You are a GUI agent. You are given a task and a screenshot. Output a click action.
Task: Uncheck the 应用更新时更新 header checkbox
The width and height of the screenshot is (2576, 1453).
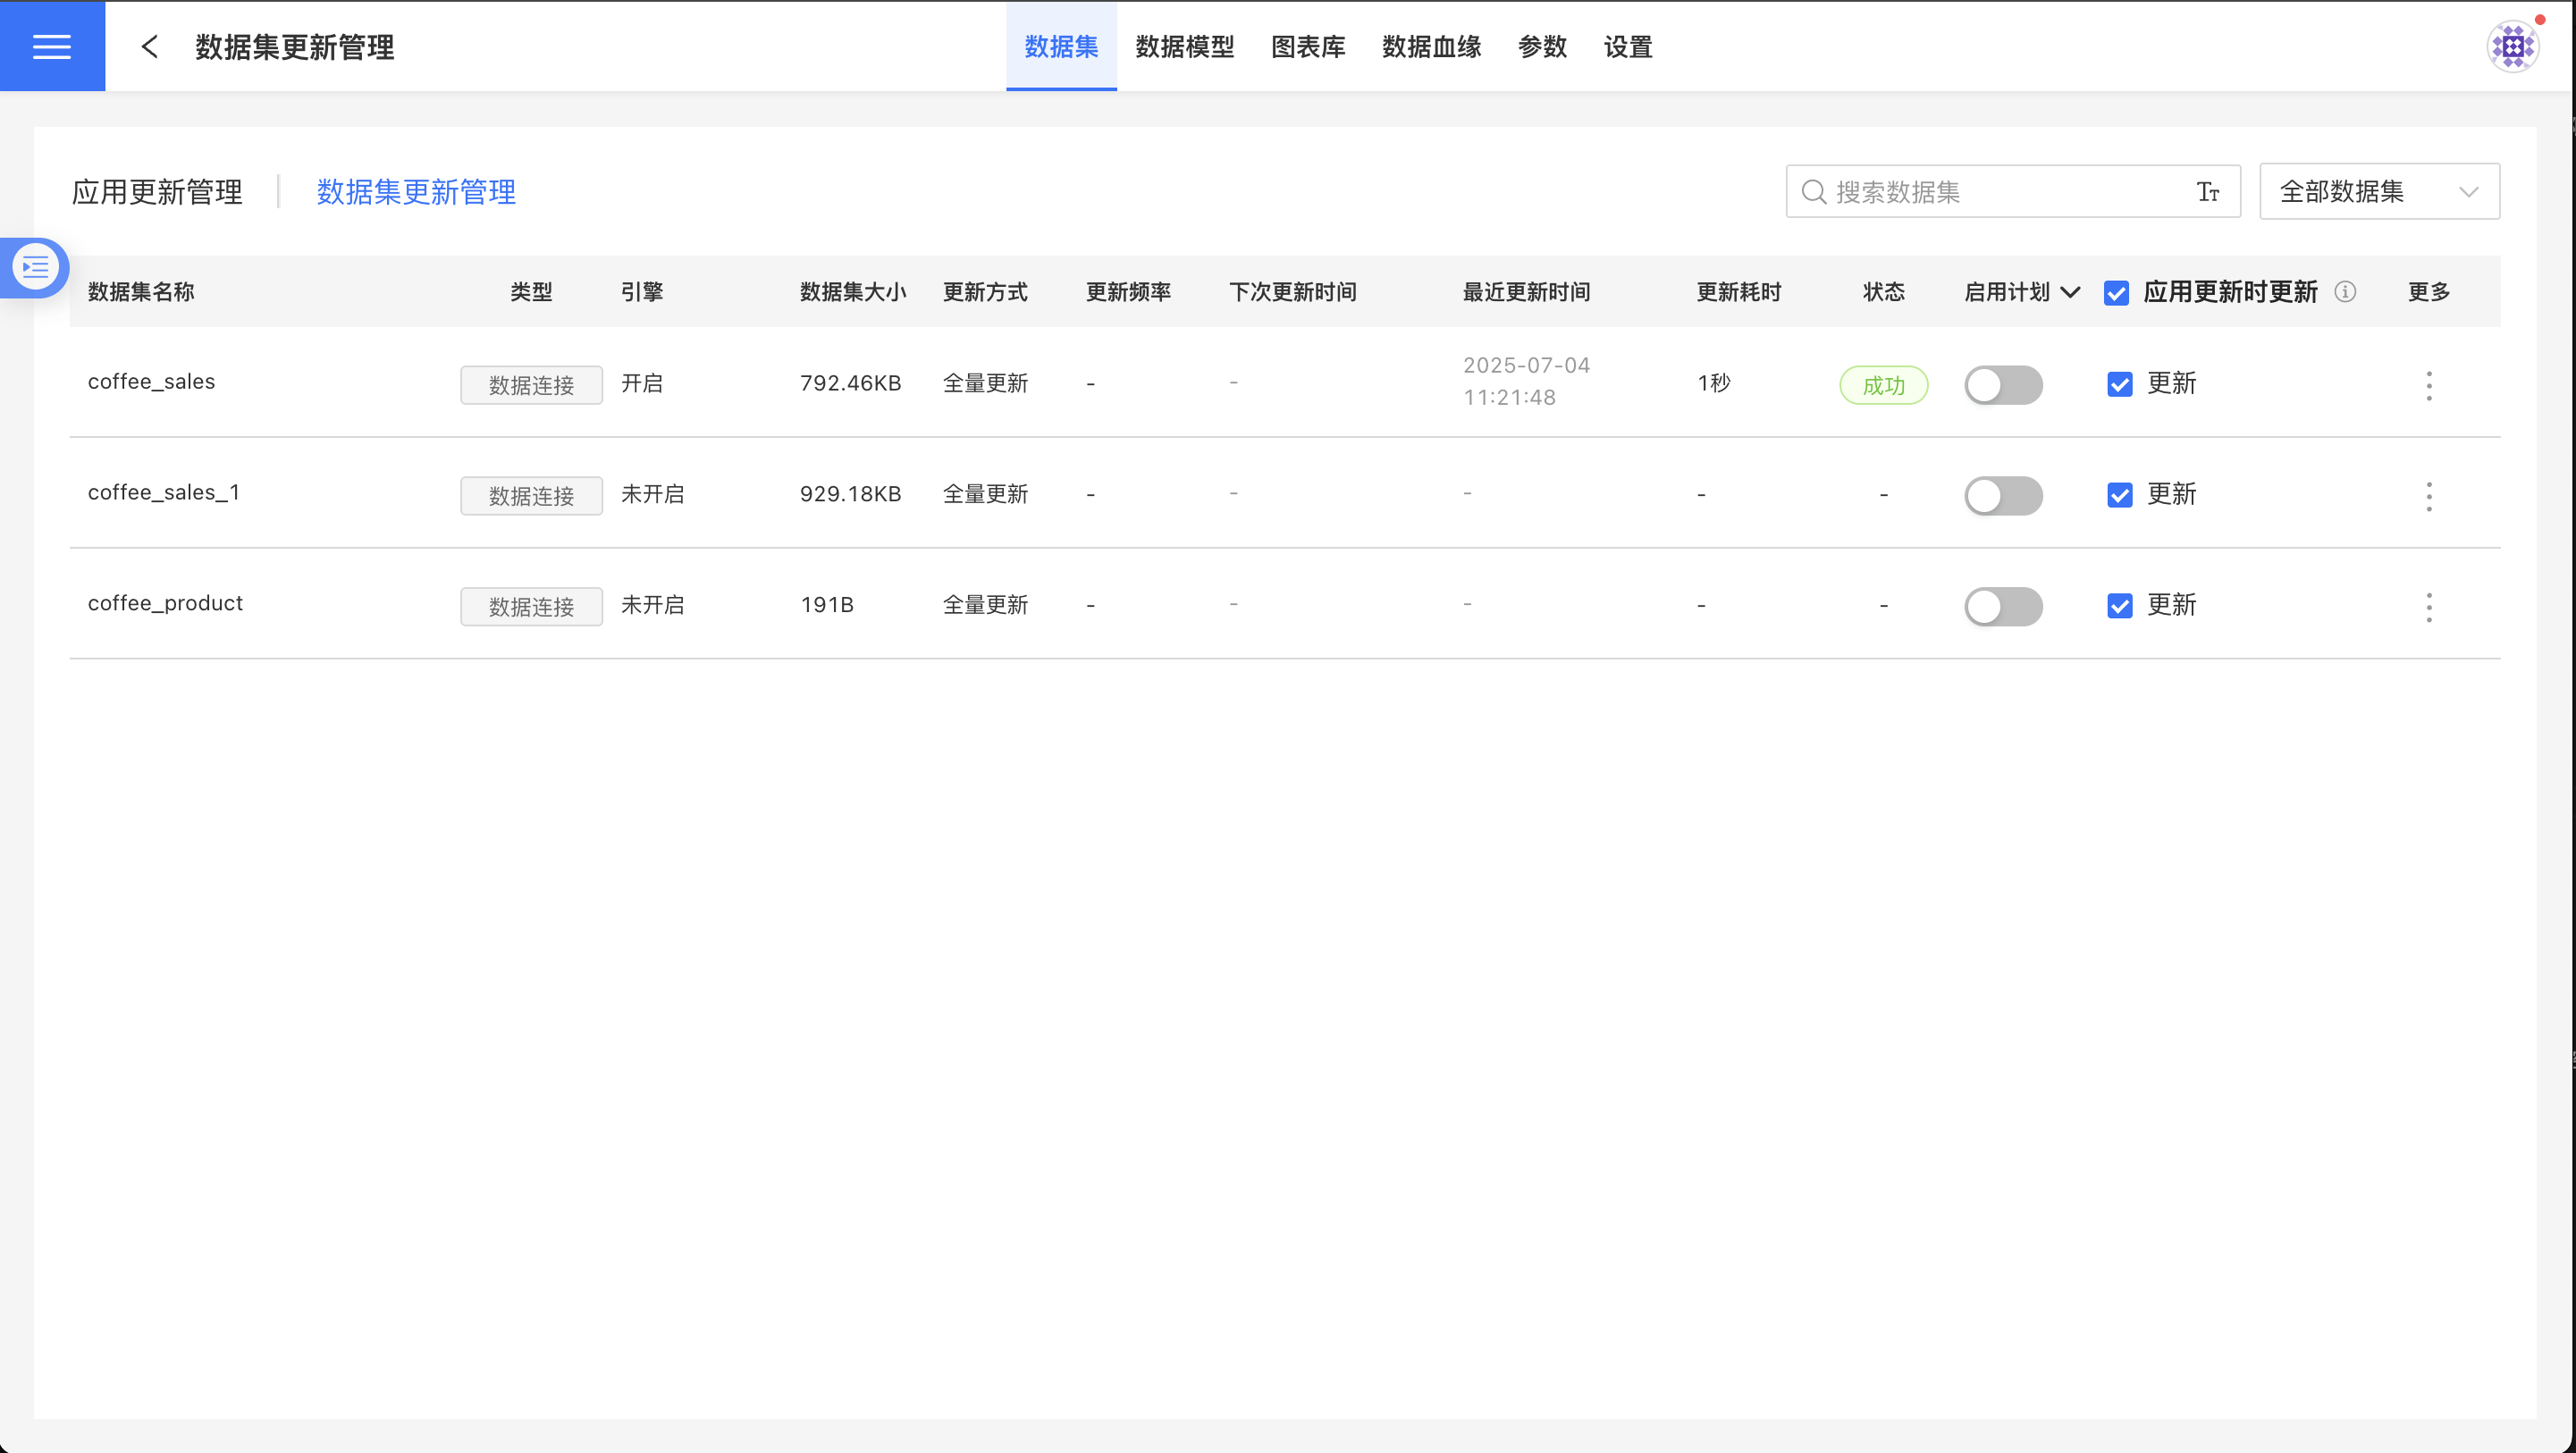pos(2116,293)
